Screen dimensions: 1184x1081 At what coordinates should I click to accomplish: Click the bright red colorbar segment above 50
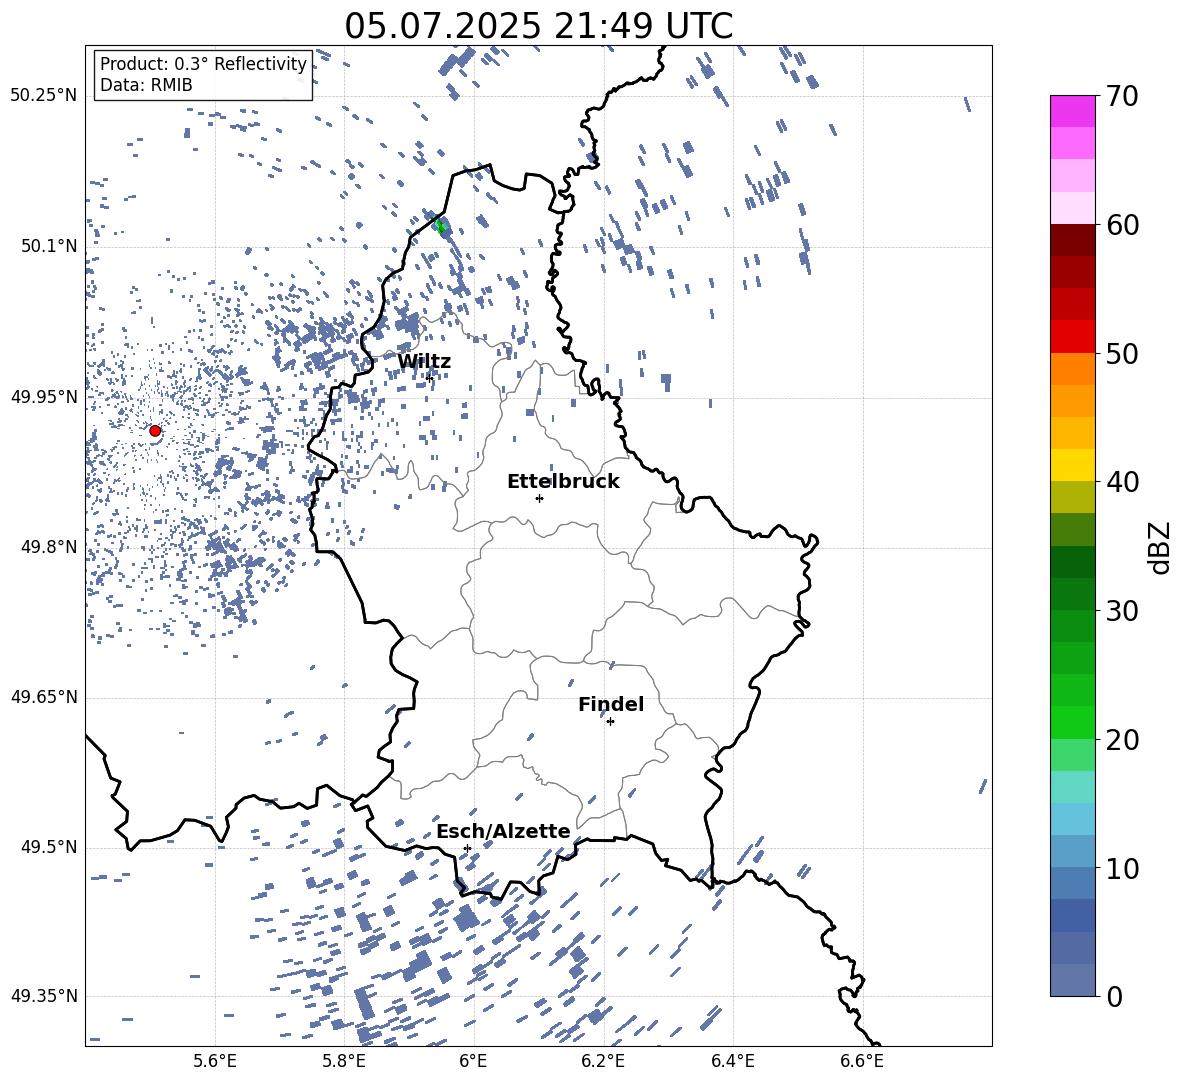point(1072,337)
